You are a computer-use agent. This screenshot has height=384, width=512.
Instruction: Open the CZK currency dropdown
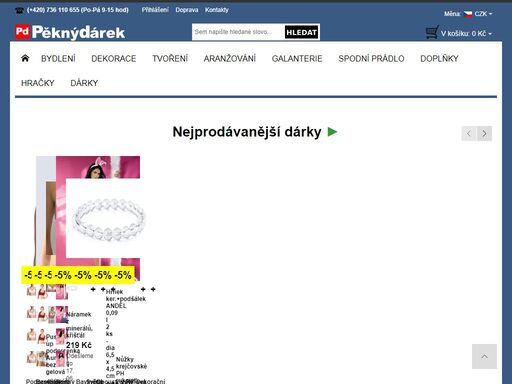pyautogui.click(x=483, y=14)
